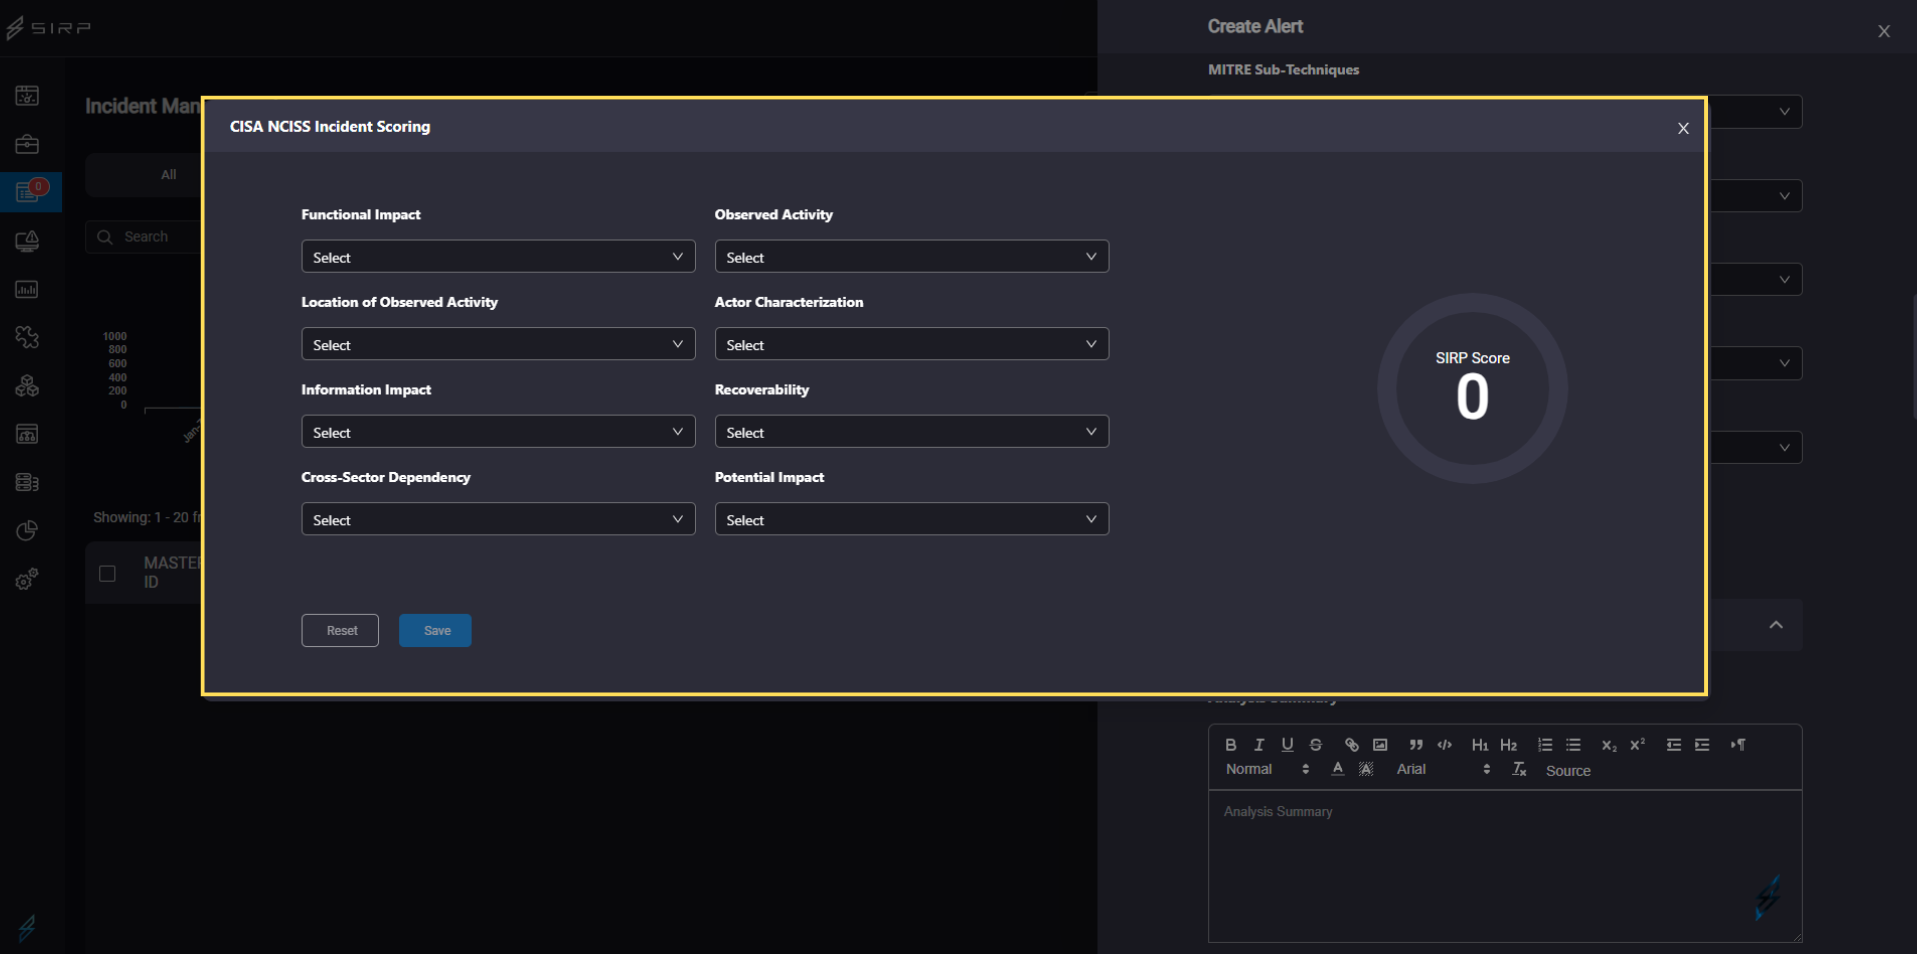1917x954 pixels.
Task: Open the briefcase cases icon in sidebar
Action: coord(27,144)
